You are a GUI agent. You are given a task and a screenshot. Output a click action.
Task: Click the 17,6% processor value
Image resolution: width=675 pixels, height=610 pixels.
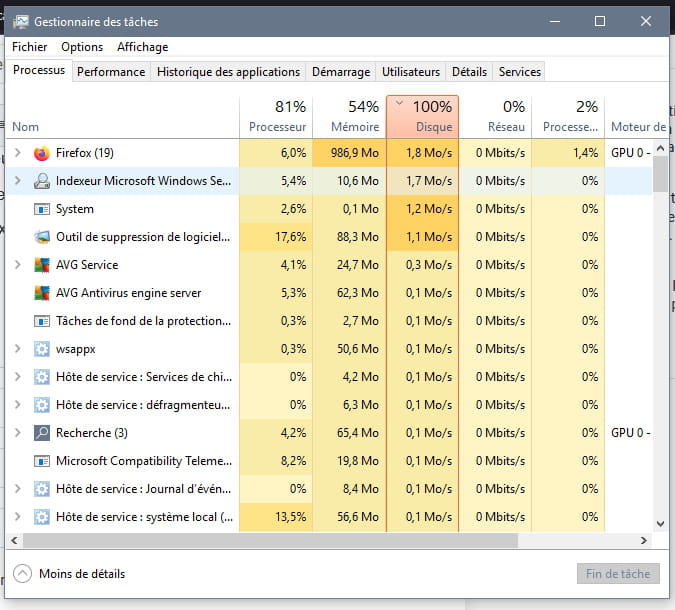pyautogui.click(x=291, y=237)
